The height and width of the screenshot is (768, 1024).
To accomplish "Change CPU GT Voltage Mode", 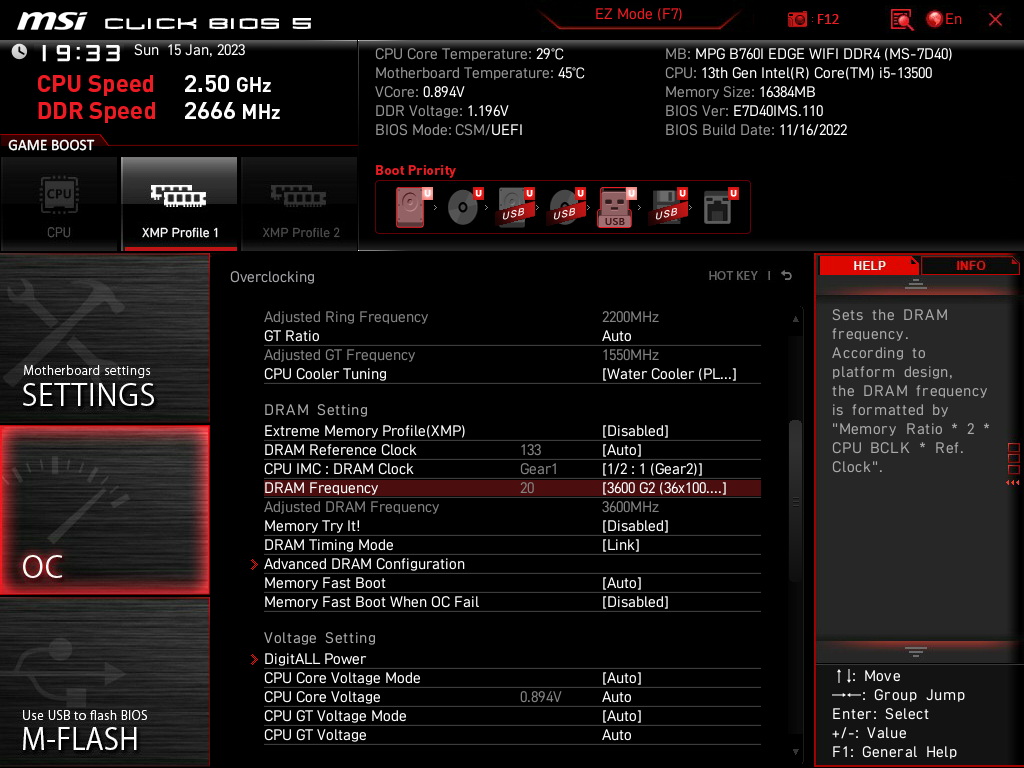I will pyautogui.click(x=512, y=716).
